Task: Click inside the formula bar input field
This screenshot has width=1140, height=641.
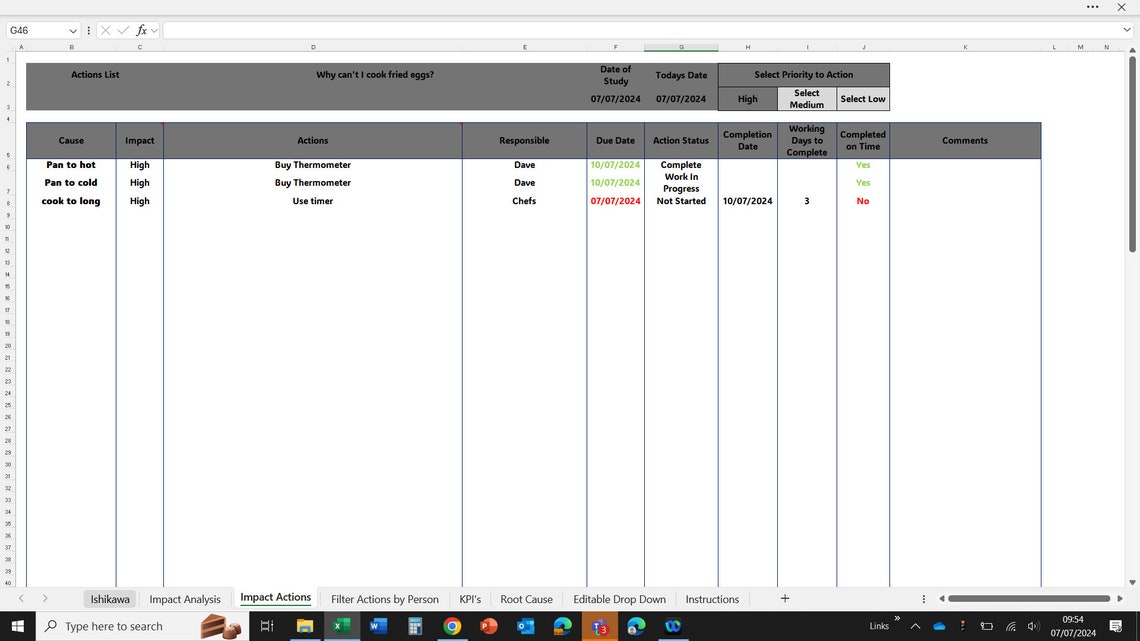Action: click(x=400, y=30)
